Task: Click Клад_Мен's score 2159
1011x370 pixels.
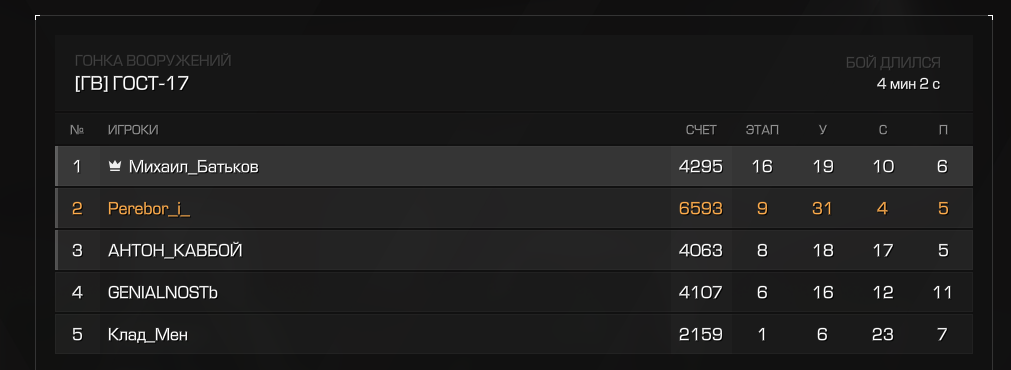Action: [701, 335]
